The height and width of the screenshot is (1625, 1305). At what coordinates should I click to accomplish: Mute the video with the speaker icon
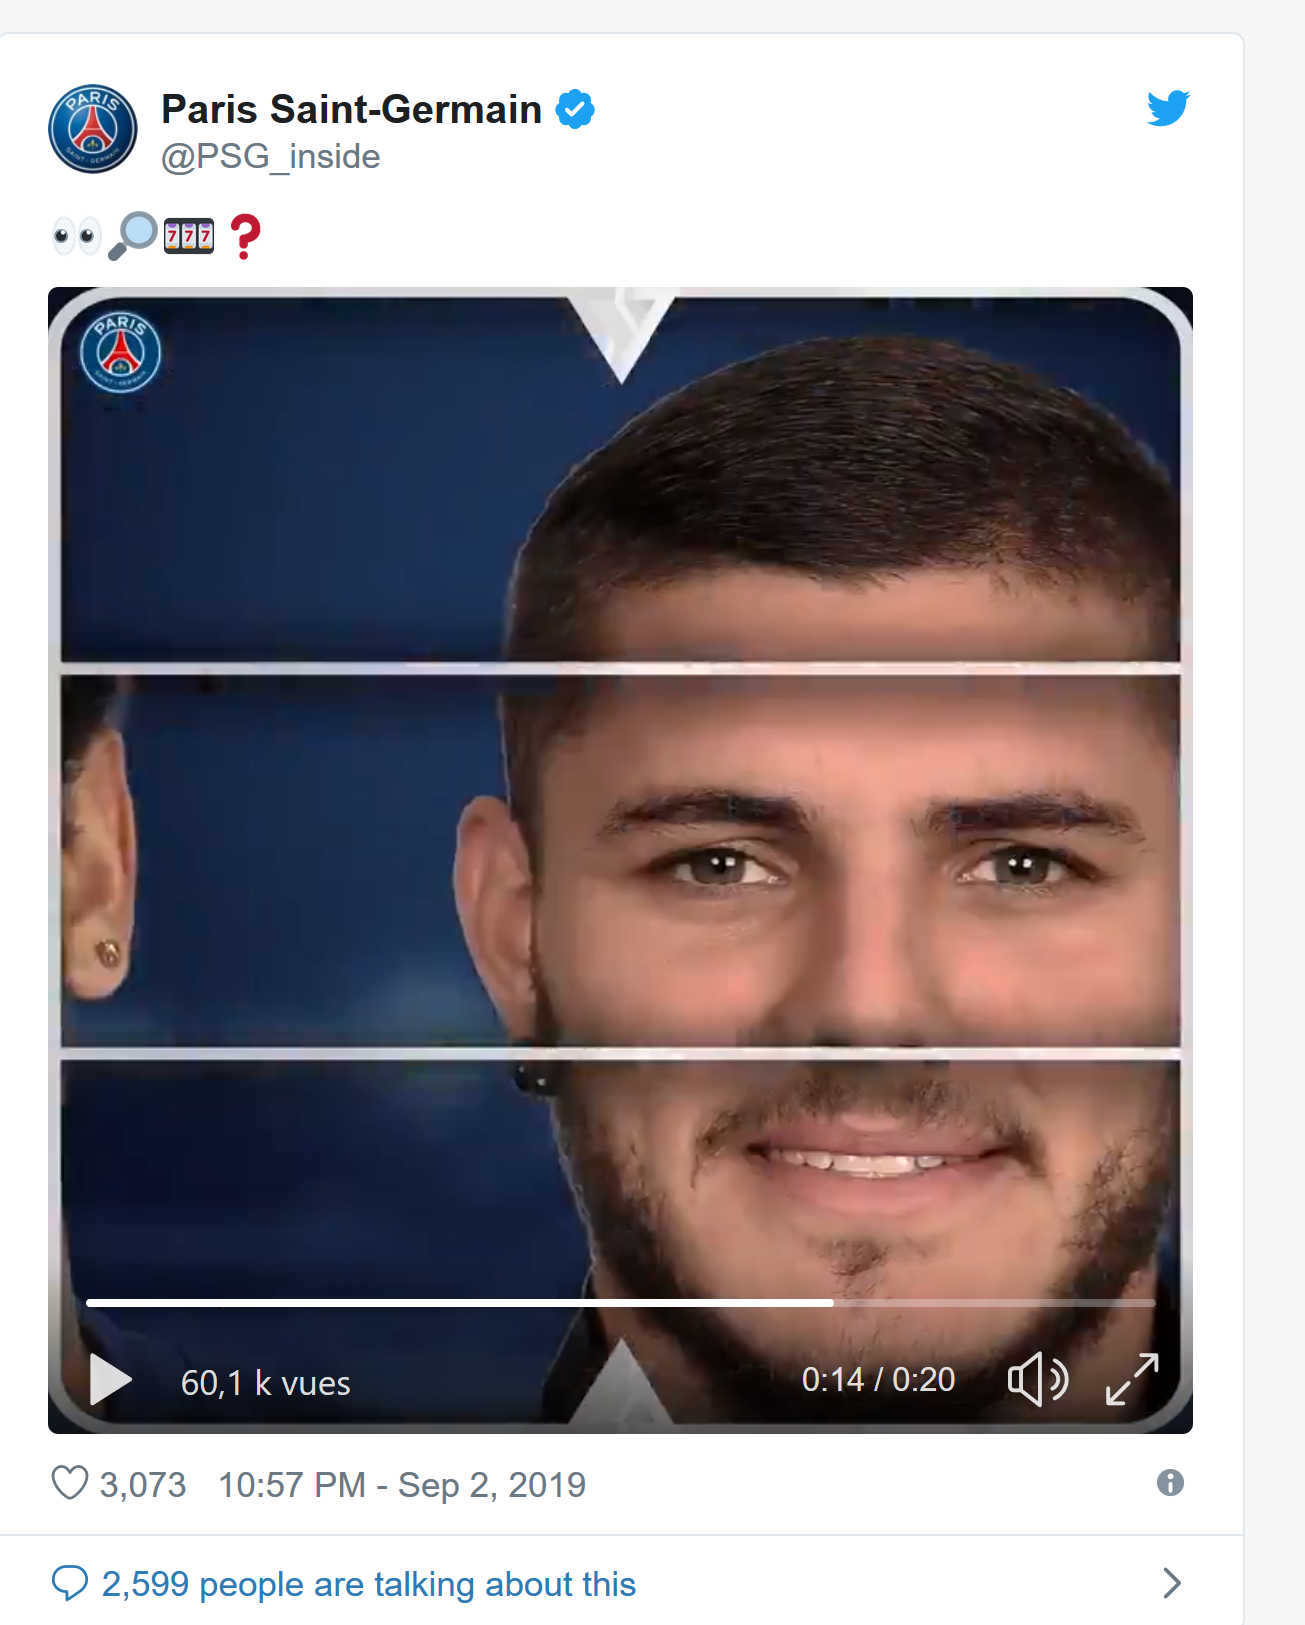[x=1037, y=1379]
